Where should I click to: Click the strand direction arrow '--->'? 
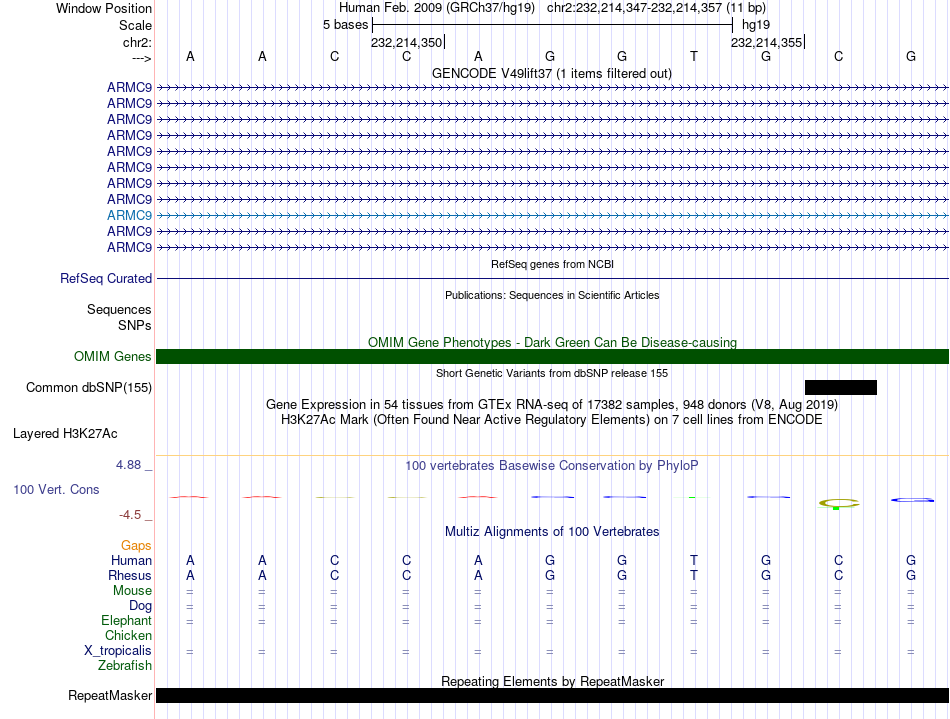point(141,58)
